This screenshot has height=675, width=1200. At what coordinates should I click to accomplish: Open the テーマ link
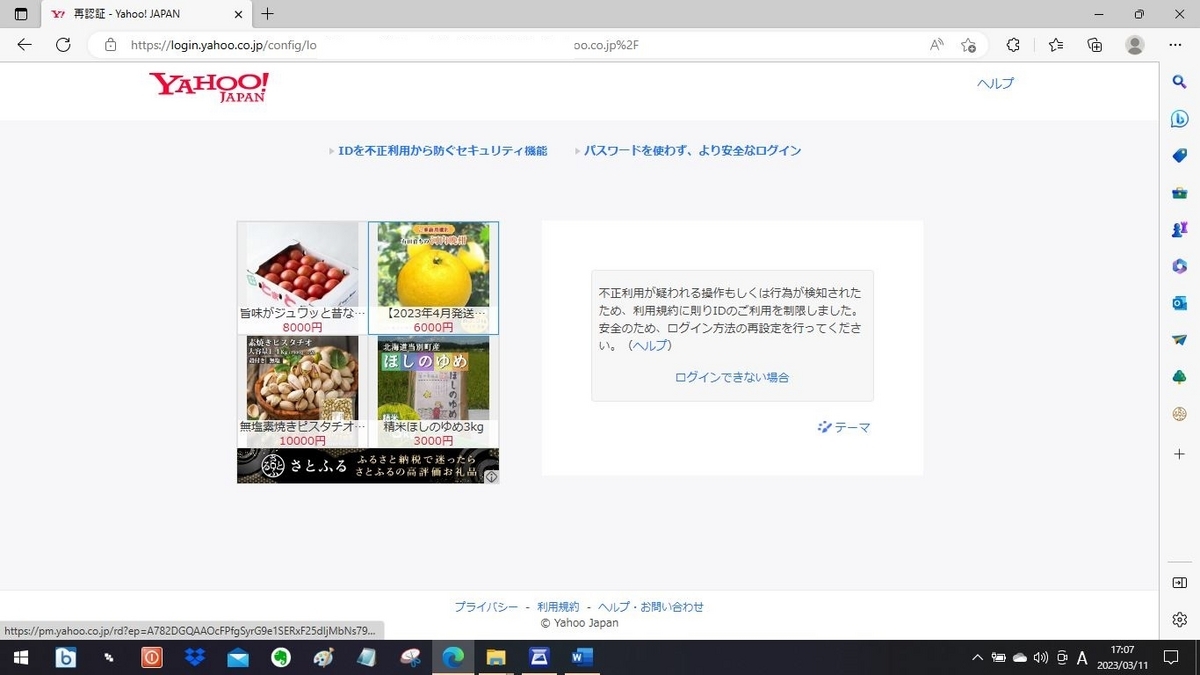[x=844, y=427]
